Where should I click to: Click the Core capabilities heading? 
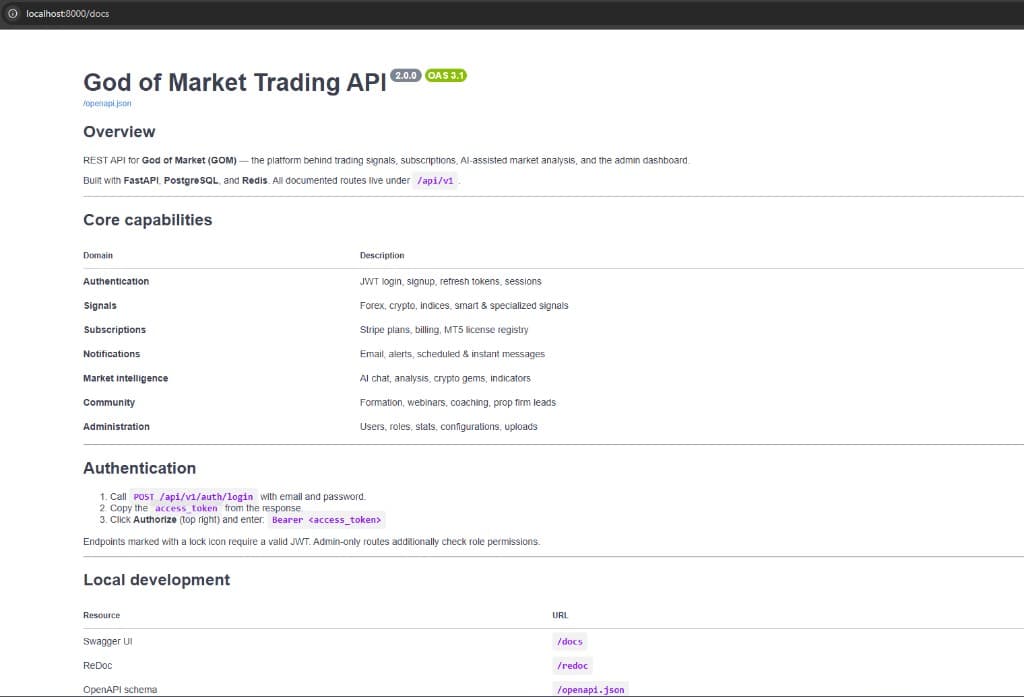click(x=148, y=219)
